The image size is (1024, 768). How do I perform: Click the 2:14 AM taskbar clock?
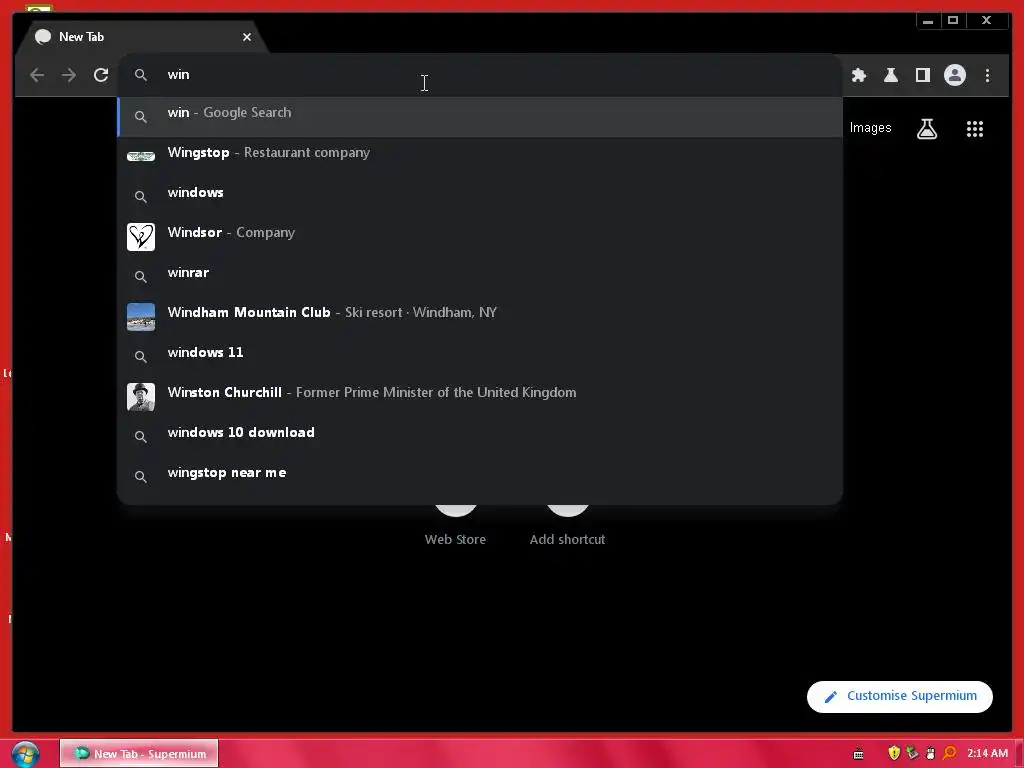[987, 754]
